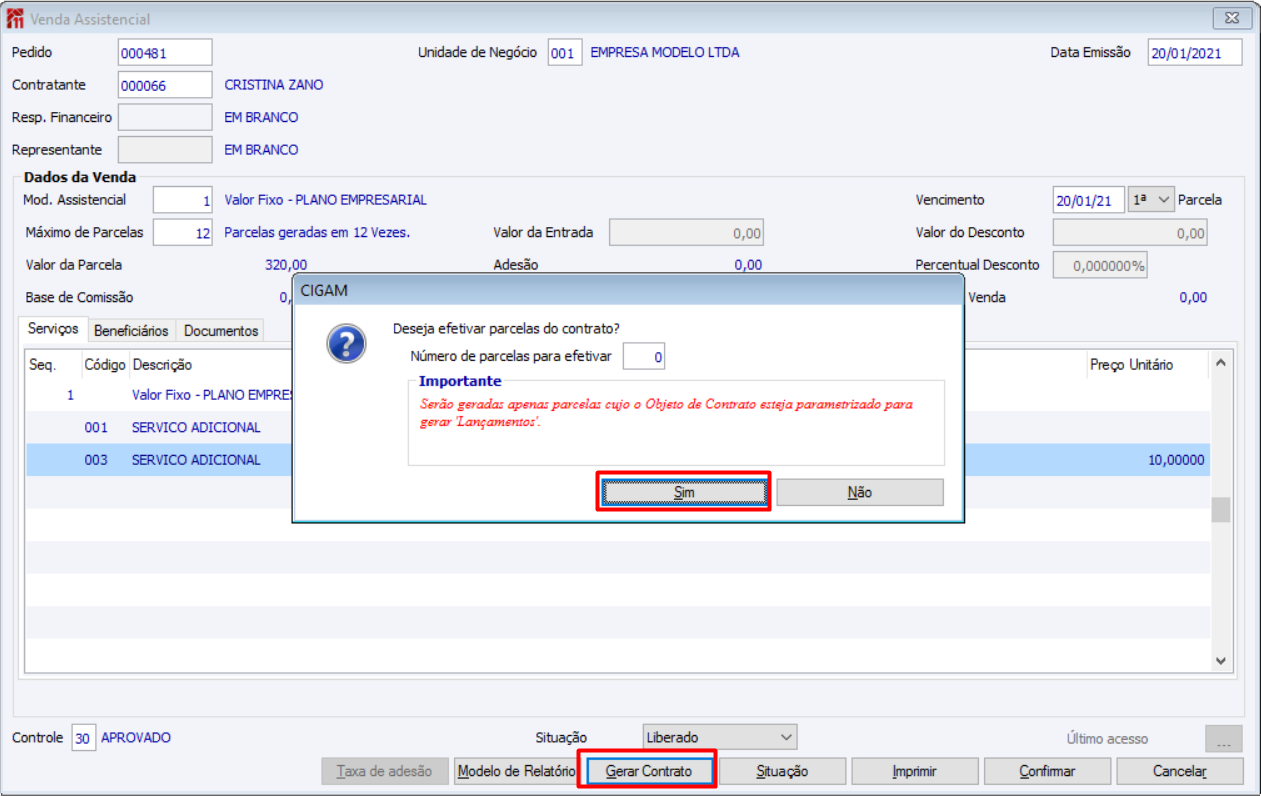Image resolution: width=1261 pixels, height=796 pixels.
Task: Click the disabled Taxa de adesão button
Action: [x=384, y=771]
